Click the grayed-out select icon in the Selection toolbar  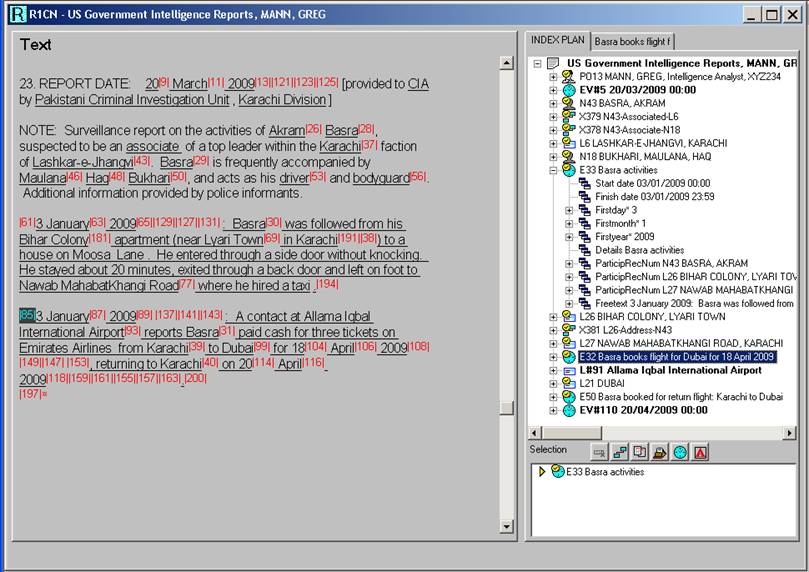(x=600, y=452)
